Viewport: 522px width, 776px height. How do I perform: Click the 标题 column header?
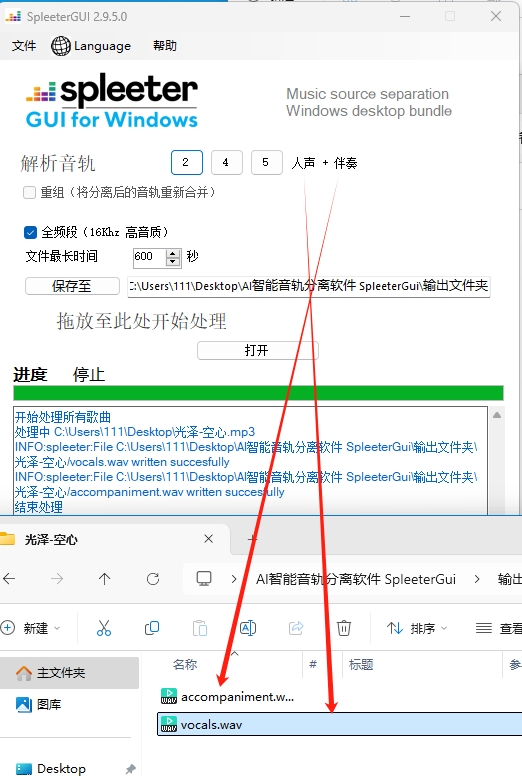click(x=361, y=664)
